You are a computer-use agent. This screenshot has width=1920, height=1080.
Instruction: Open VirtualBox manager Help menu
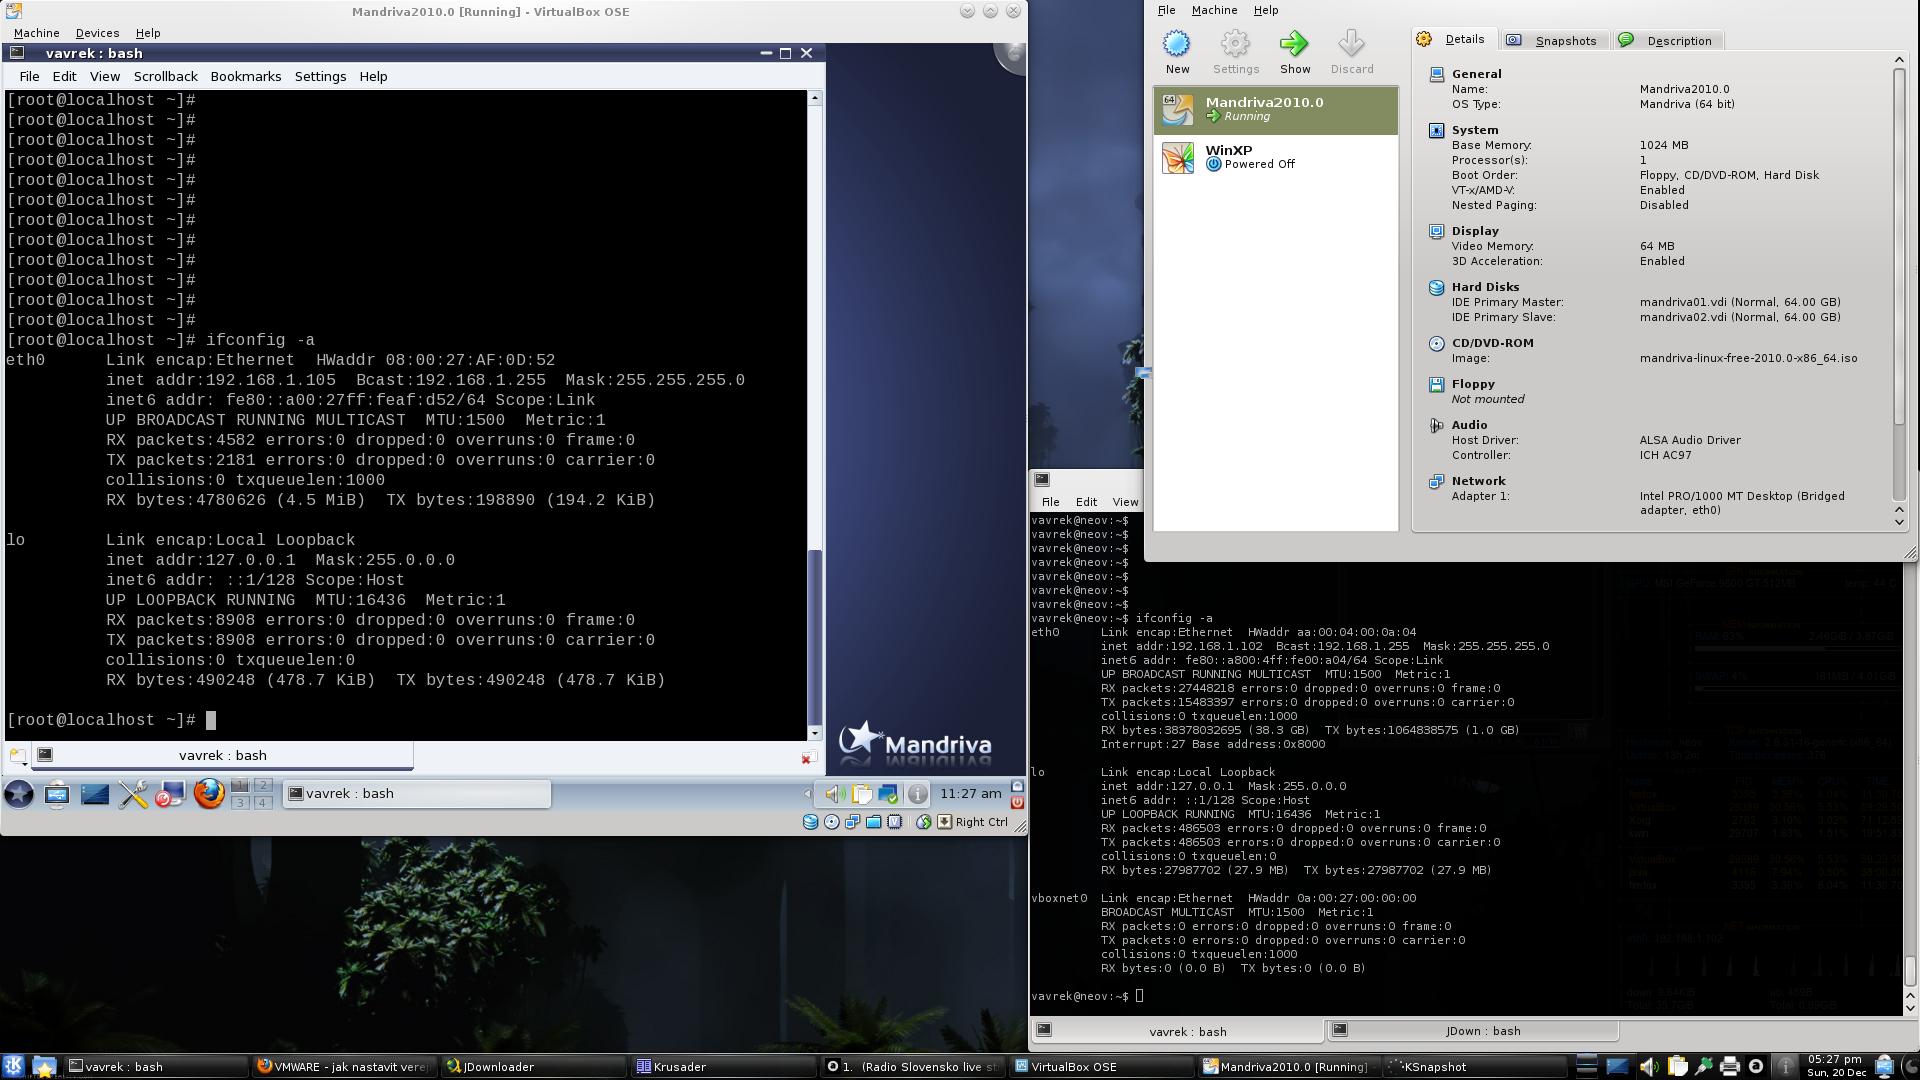(1266, 10)
